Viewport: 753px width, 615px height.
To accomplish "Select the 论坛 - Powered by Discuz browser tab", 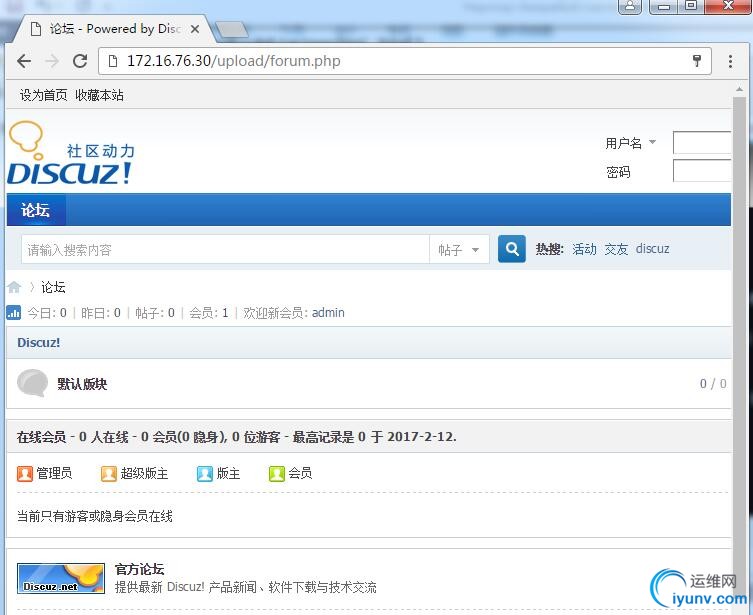I will (x=115, y=29).
